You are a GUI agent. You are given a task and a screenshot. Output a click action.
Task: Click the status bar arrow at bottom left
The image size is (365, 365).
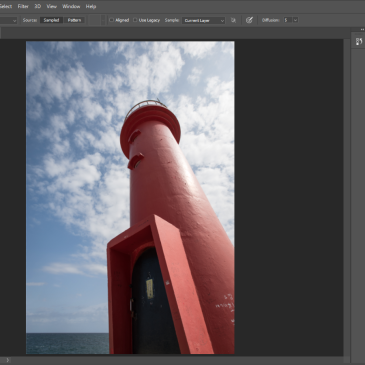pyautogui.click(x=7, y=360)
